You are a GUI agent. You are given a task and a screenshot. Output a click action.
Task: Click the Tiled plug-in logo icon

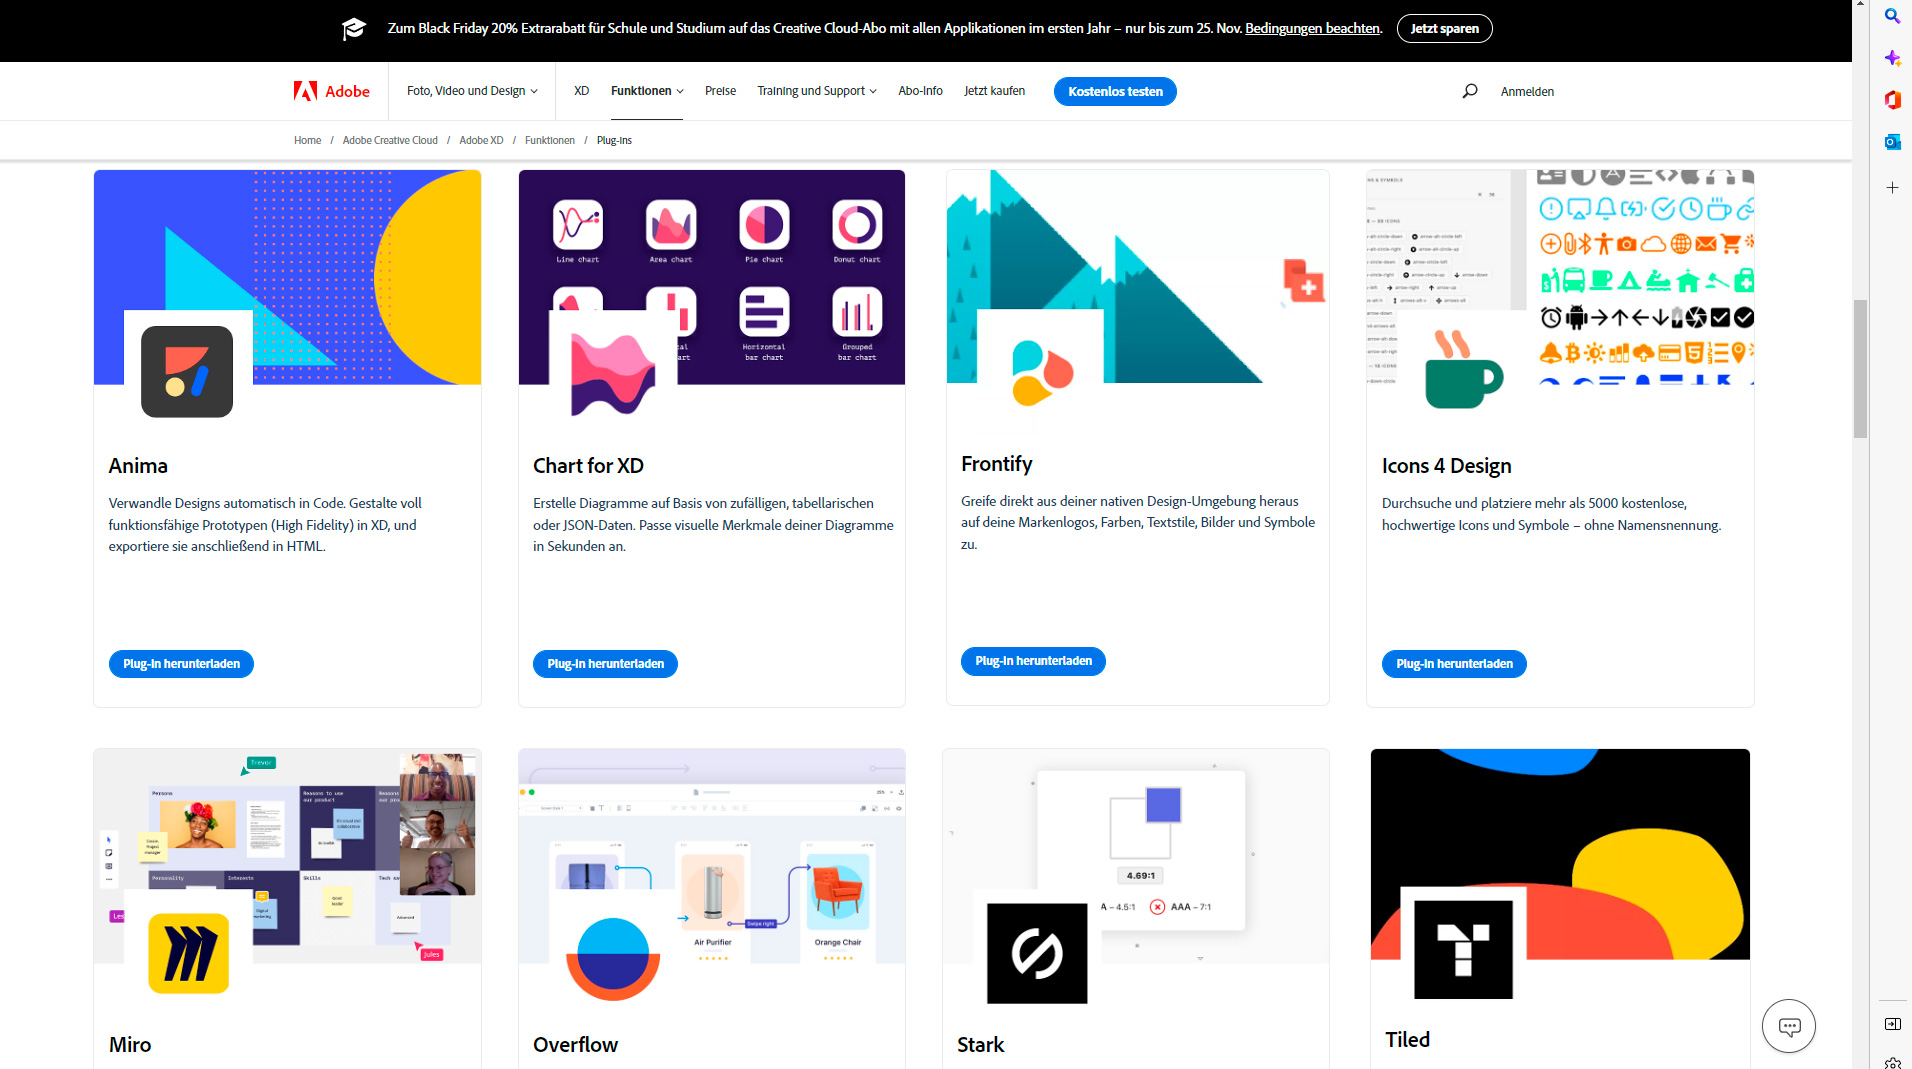click(1463, 950)
